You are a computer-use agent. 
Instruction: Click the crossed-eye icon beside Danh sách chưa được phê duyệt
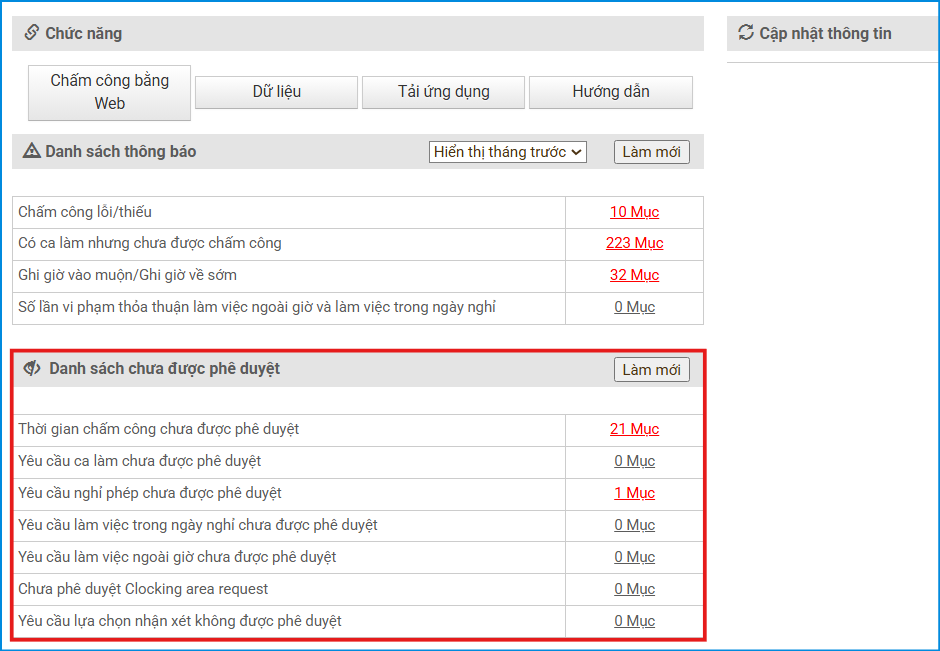(x=32, y=369)
